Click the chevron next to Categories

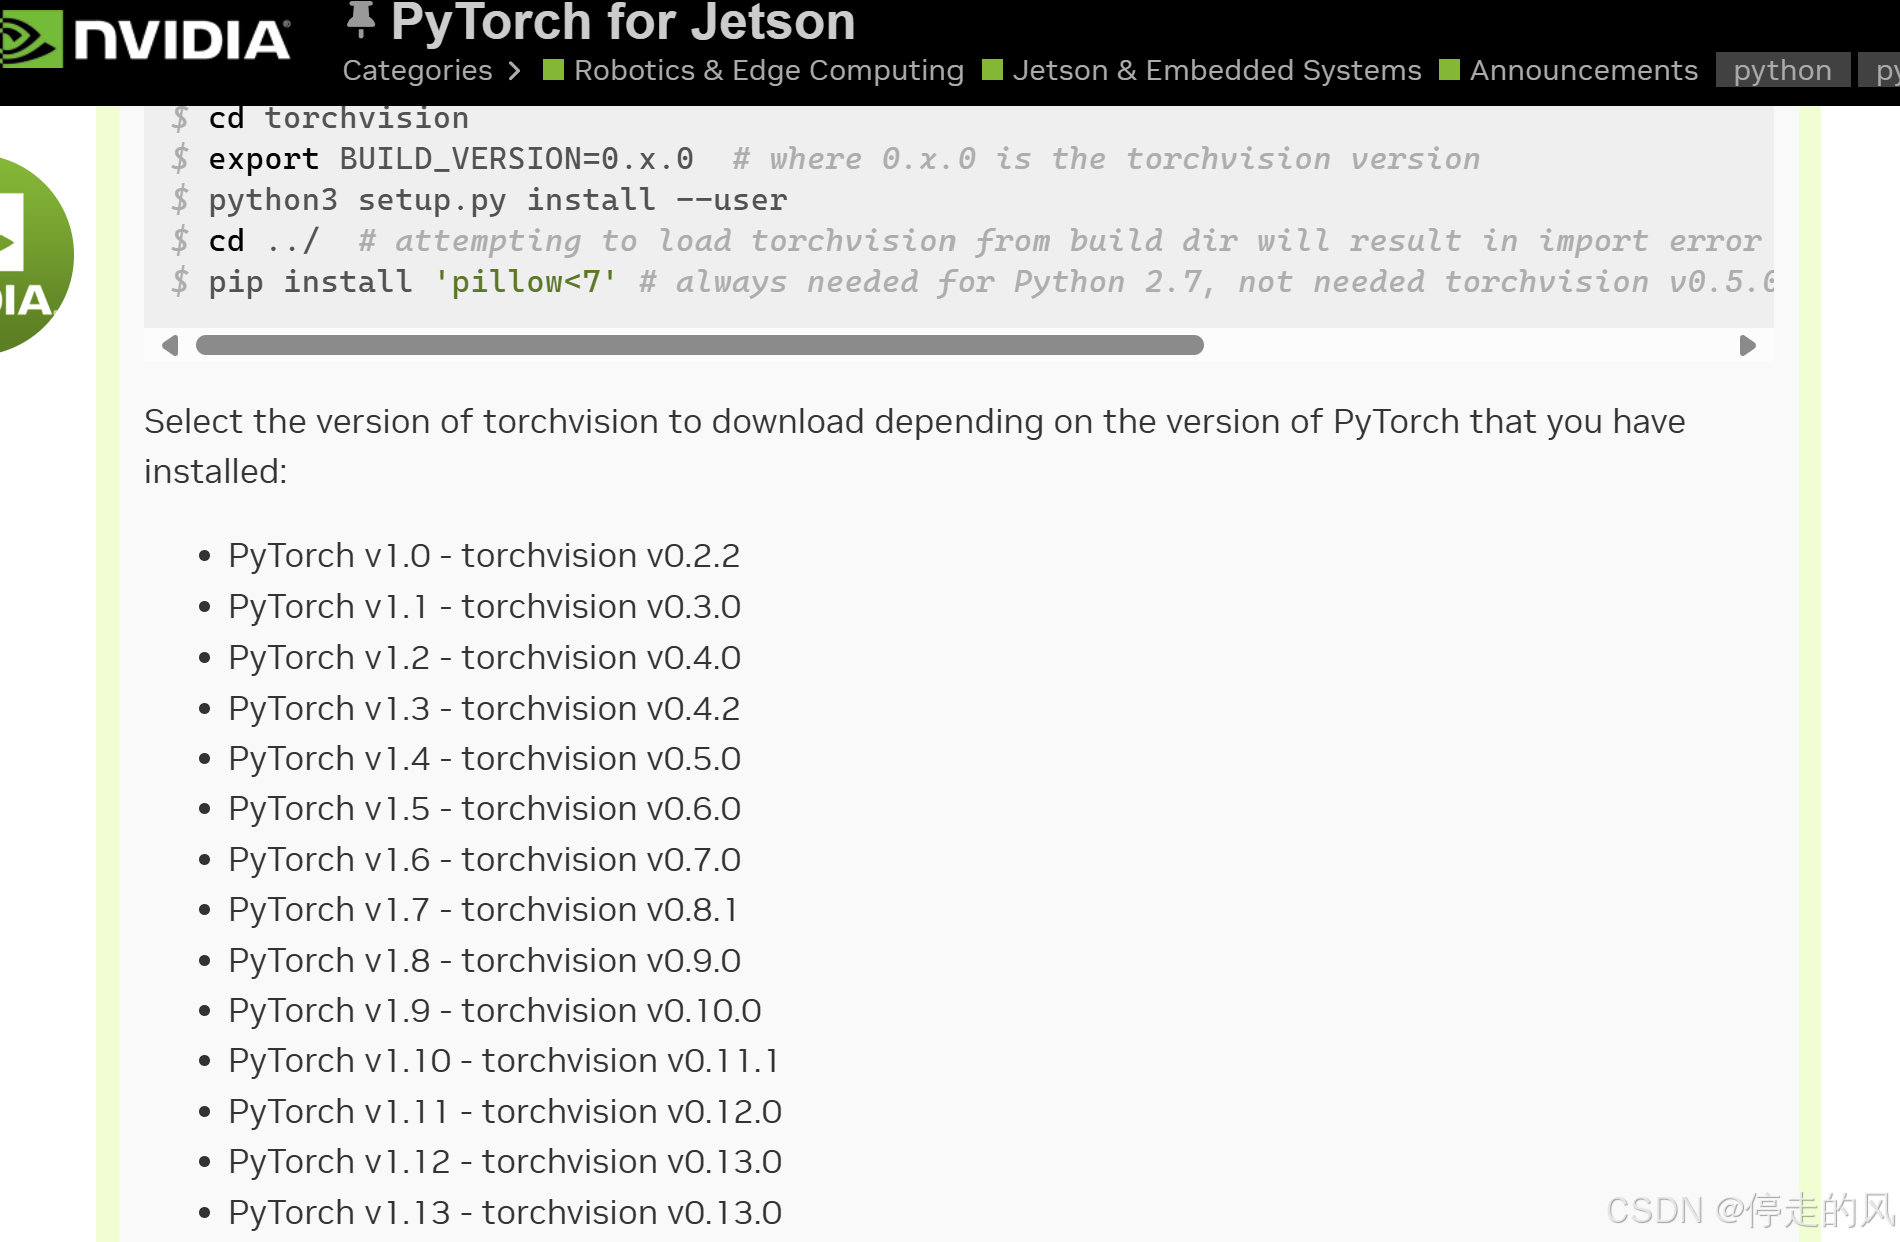coord(514,71)
